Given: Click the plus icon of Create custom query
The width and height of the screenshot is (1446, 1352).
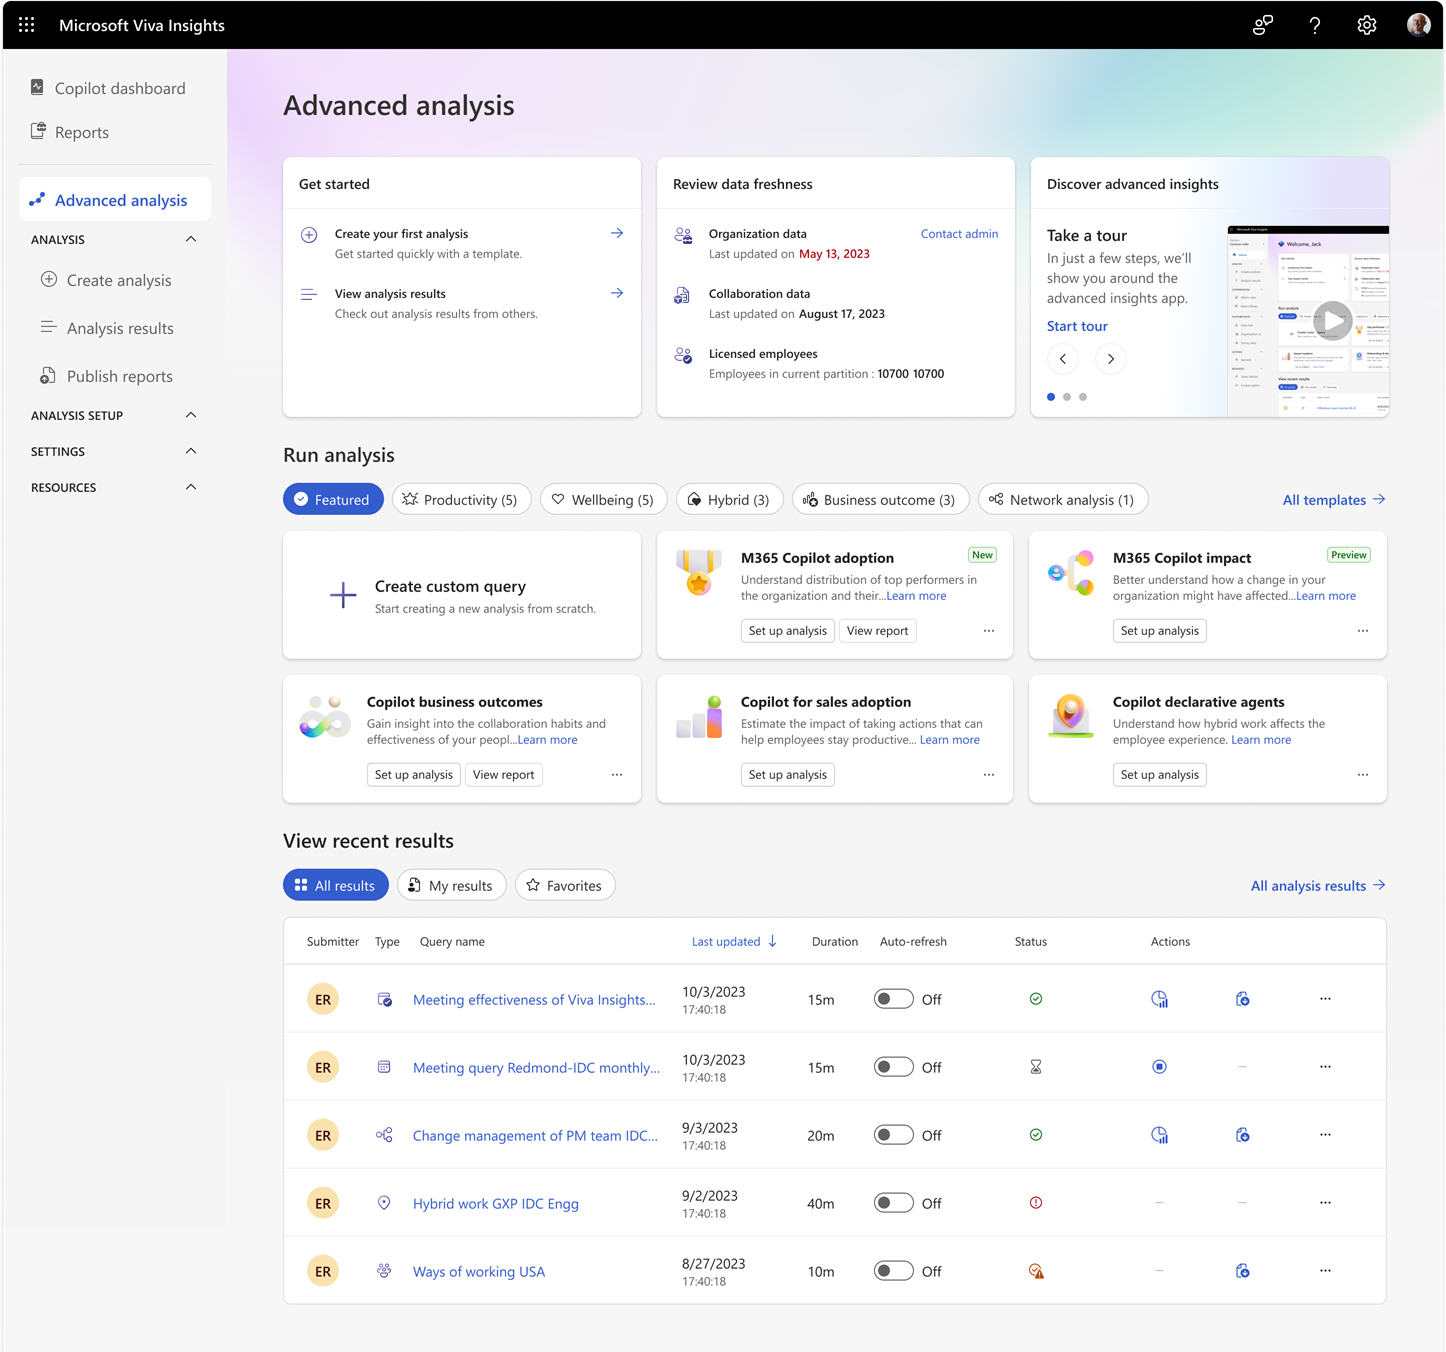Looking at the screenshot, I should pyautogui.click(x=343, y=595).
